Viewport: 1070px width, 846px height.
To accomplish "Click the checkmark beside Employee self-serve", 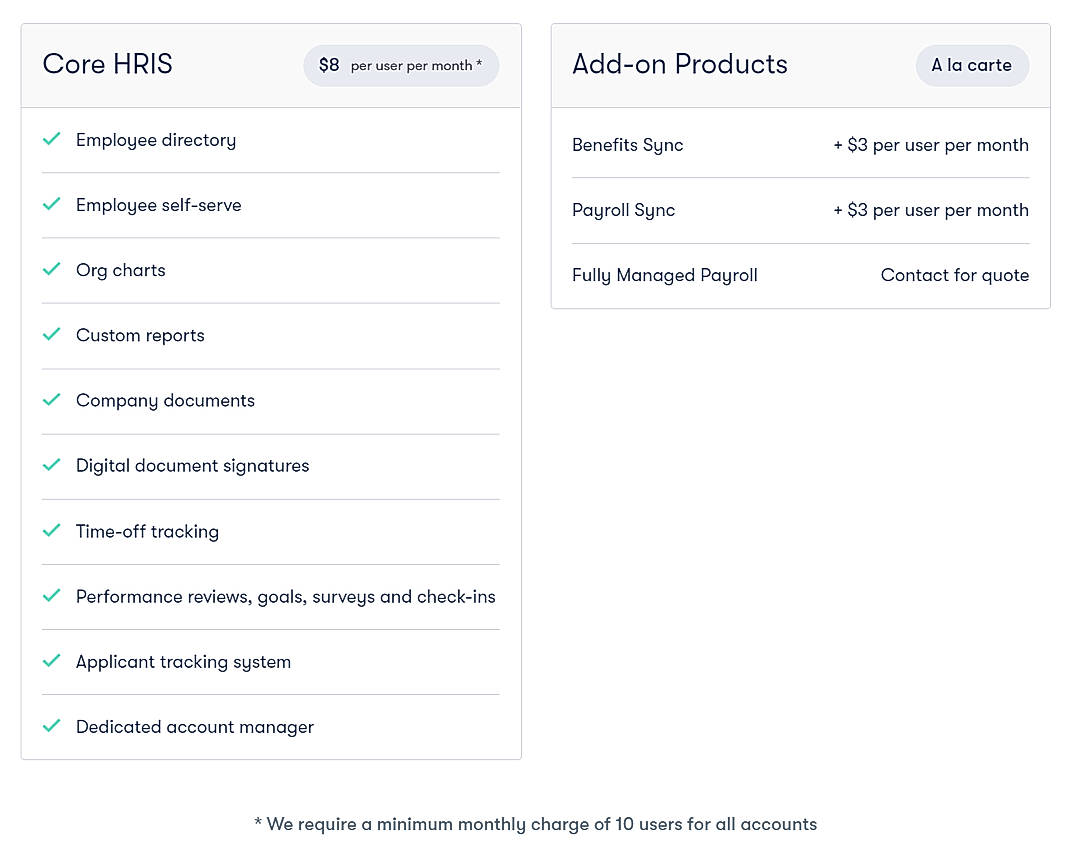I will [52, 205].
